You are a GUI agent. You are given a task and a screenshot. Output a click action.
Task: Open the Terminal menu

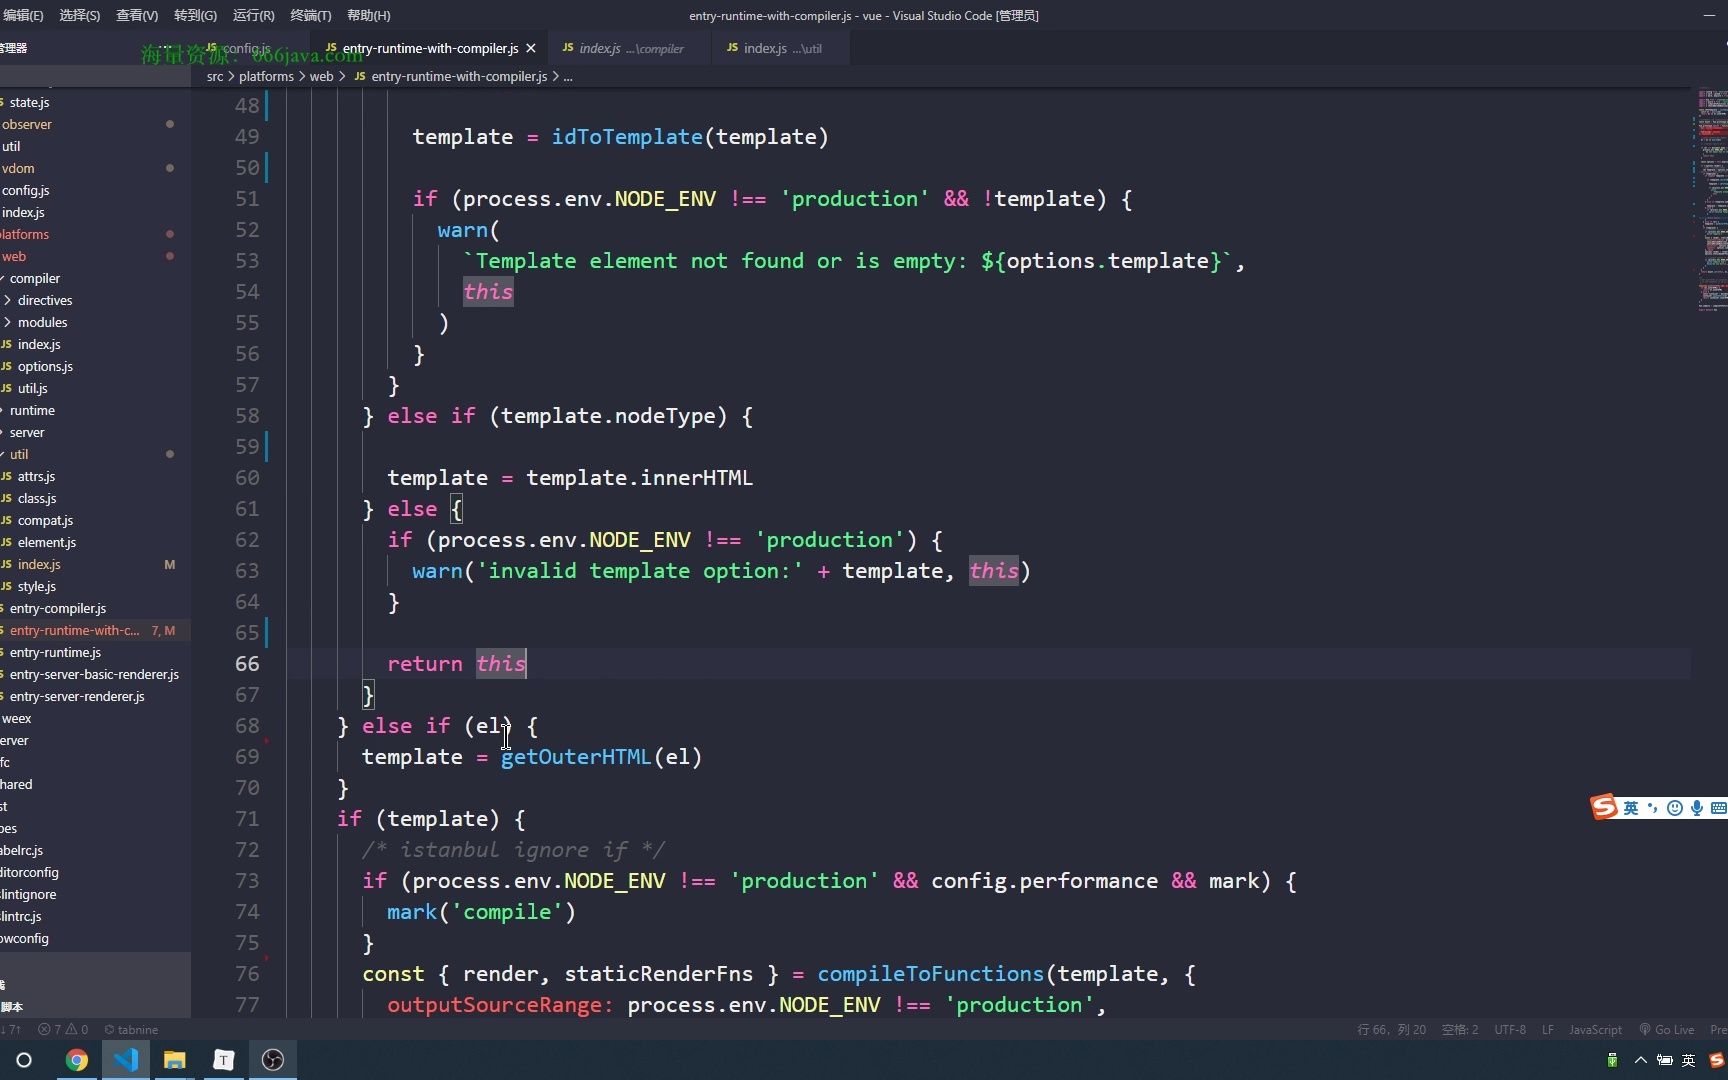[310, 15]
